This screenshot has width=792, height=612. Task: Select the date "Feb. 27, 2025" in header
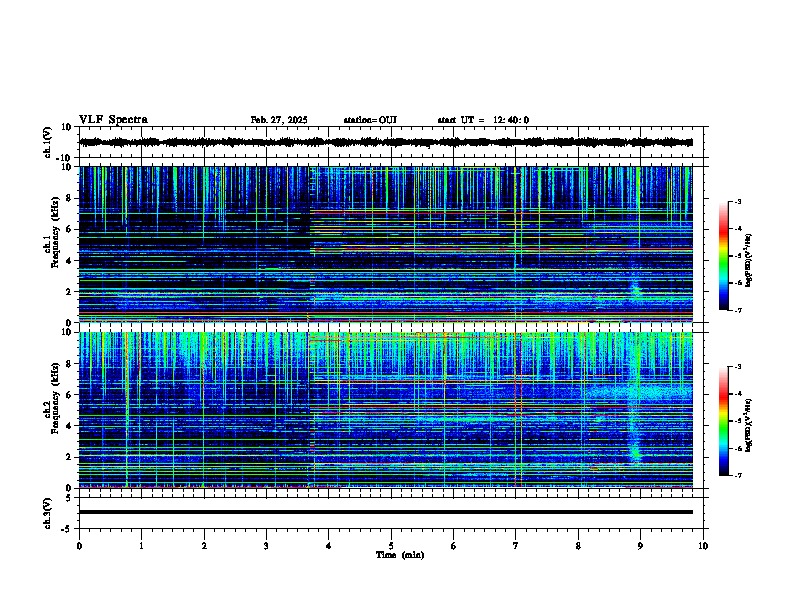click(x=279, y=120)
